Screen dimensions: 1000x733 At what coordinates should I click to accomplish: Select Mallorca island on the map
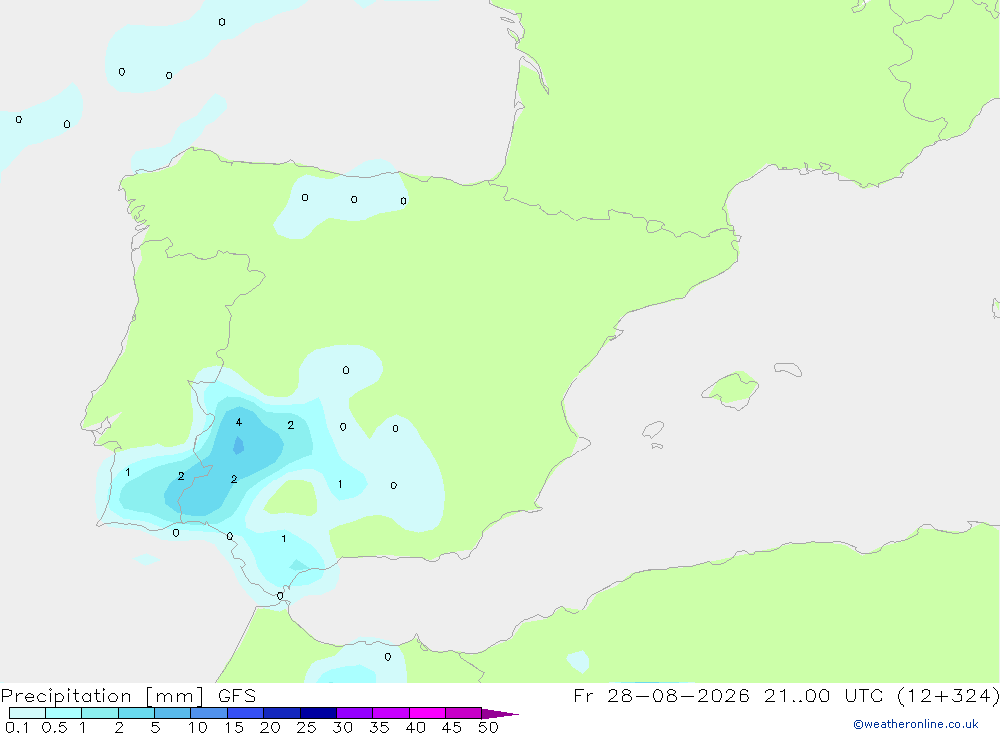(x=730, y=390)
